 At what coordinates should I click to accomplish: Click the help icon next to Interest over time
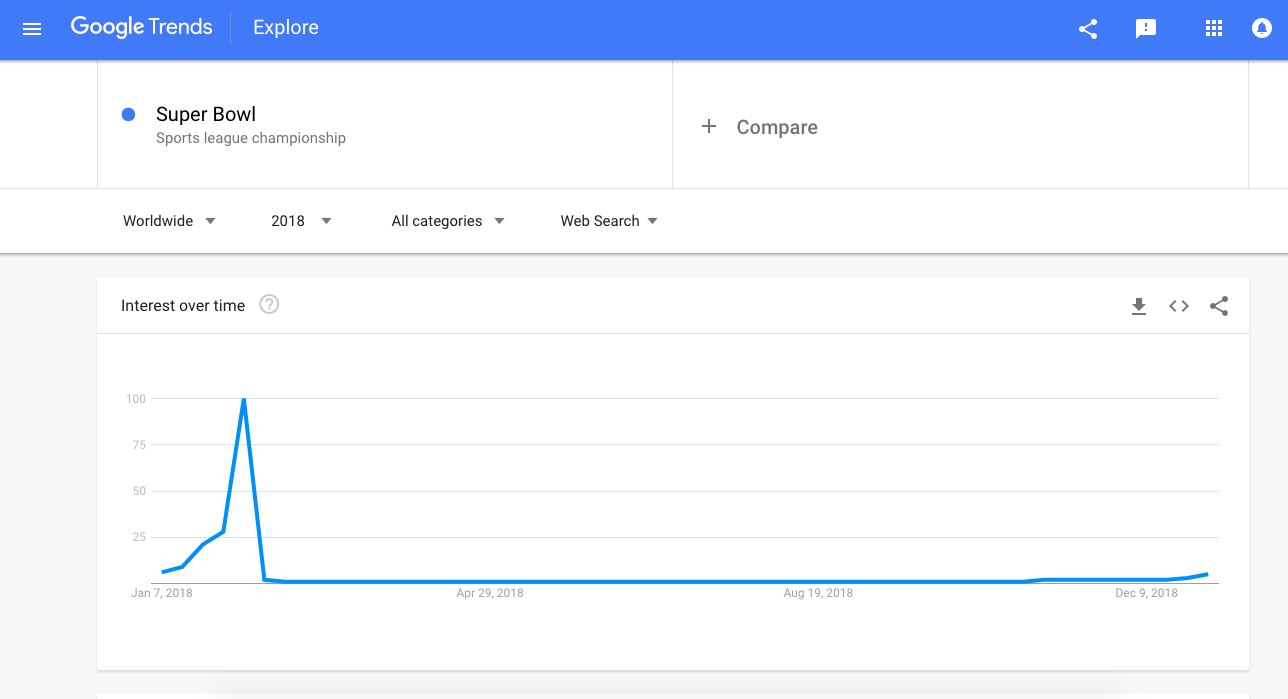coord(268,304)
